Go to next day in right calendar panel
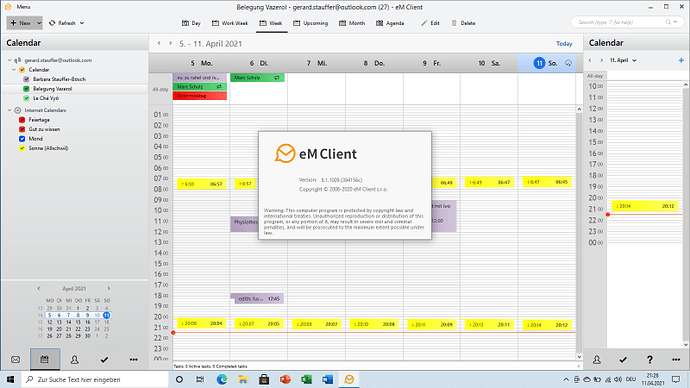 click(x=602, y=60)
